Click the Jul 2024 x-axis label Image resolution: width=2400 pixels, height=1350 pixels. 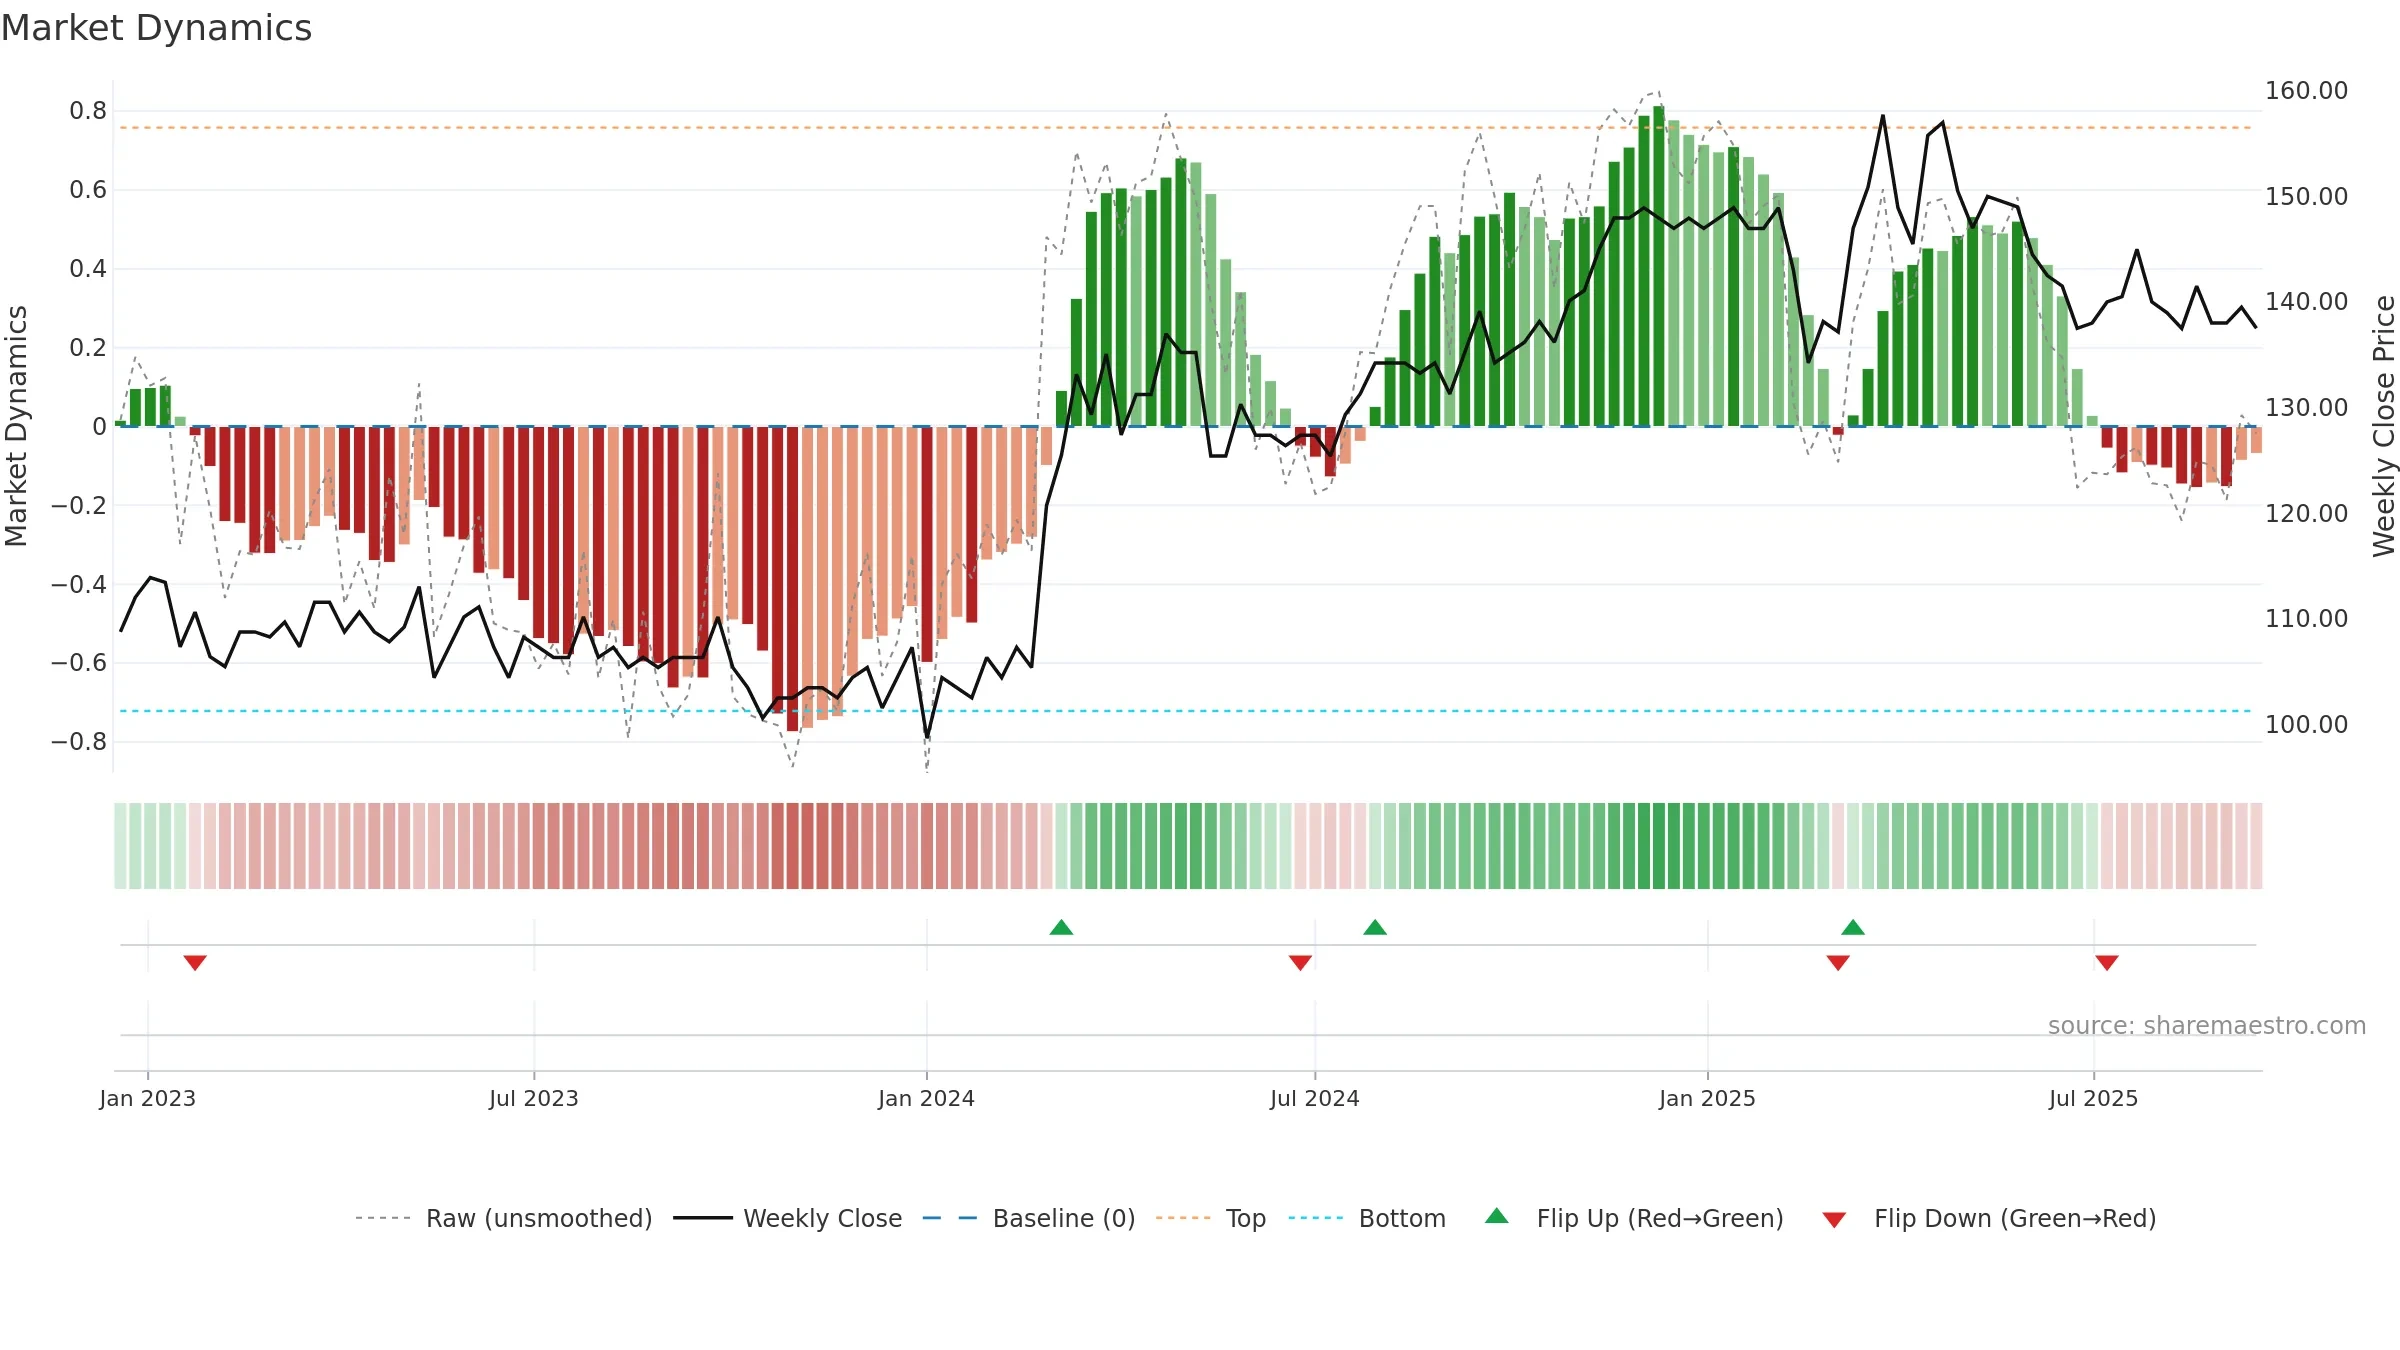[x=1315, y=1098]
